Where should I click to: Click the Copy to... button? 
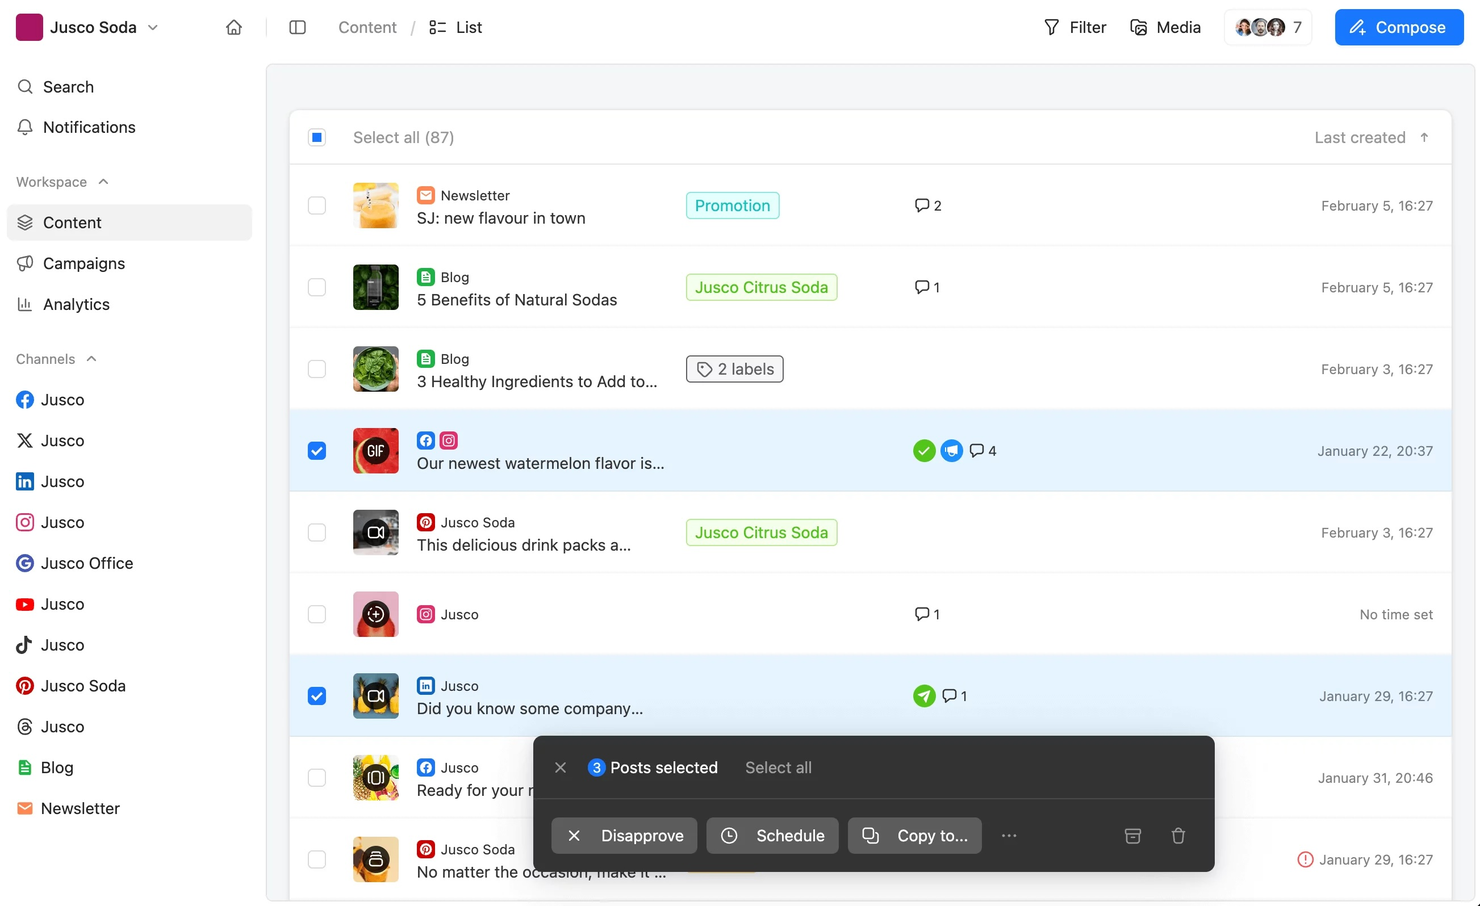coord(915,836)
